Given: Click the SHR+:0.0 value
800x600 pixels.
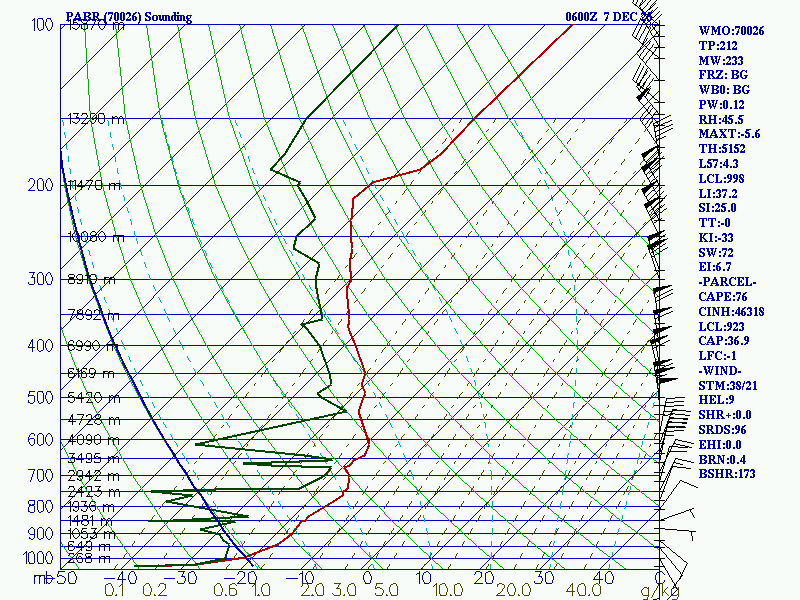Looking at the screenshot, I should 725,415.
